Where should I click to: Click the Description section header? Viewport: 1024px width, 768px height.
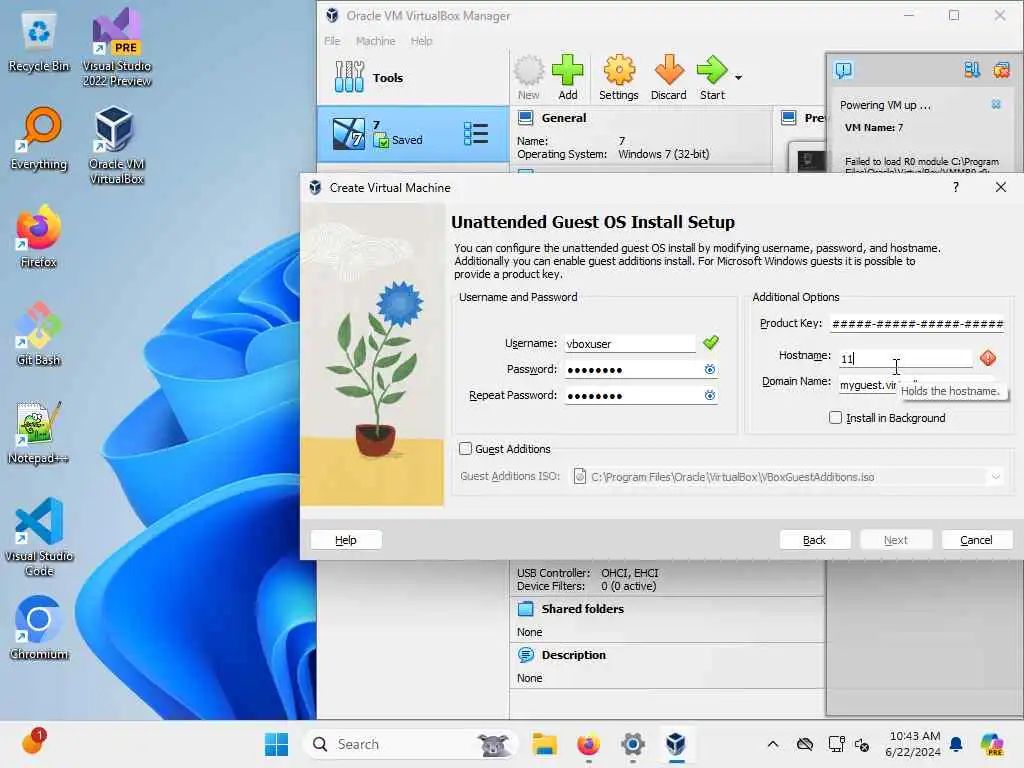coord(573,654)
